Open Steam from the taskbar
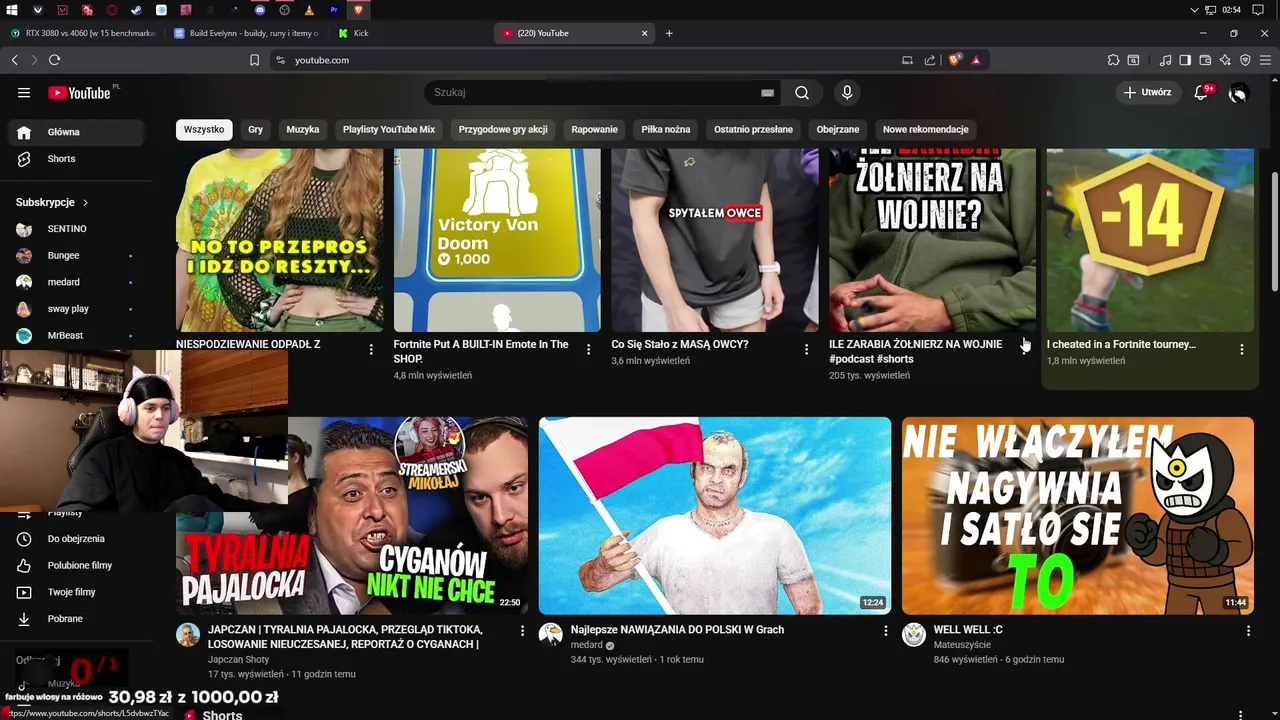The height and width of the screenshot is (720, 1280). pos(136,10)
